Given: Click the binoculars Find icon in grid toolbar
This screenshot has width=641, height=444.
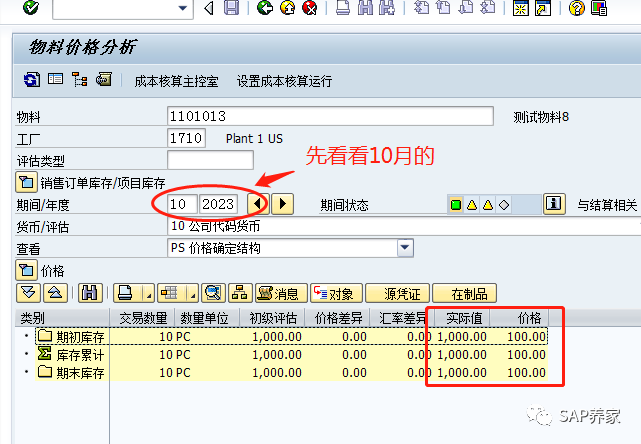Looking at the screenshot, I should click(x=90, y=293).
